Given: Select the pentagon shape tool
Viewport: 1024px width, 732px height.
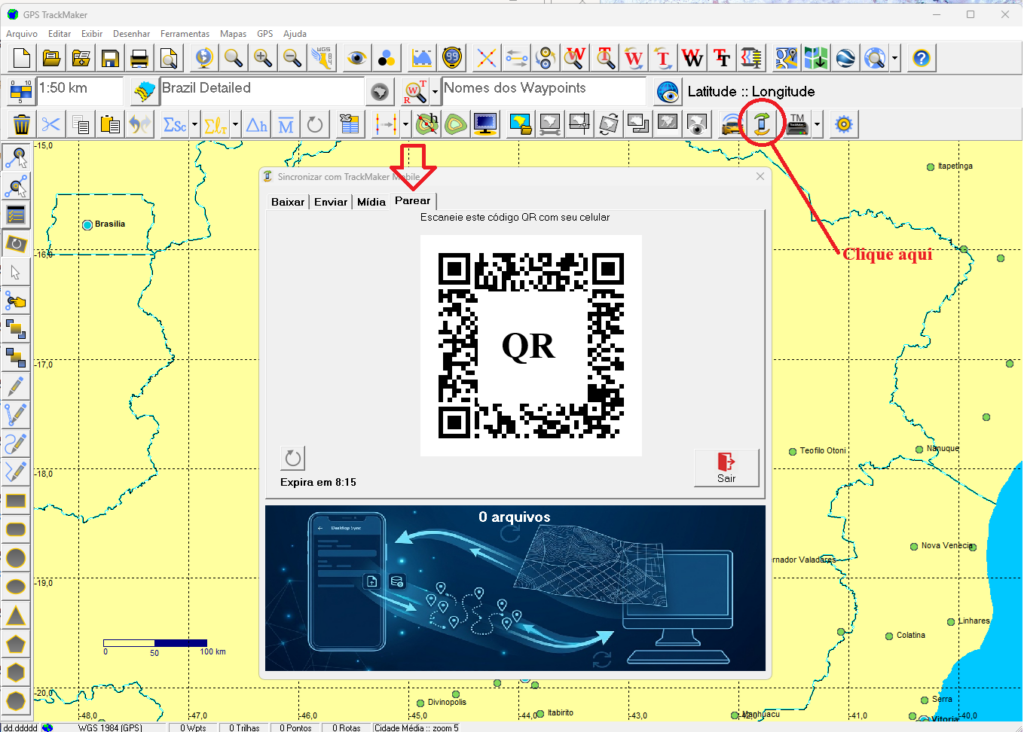Looking at the screenshot, I should tap(16, 644).
